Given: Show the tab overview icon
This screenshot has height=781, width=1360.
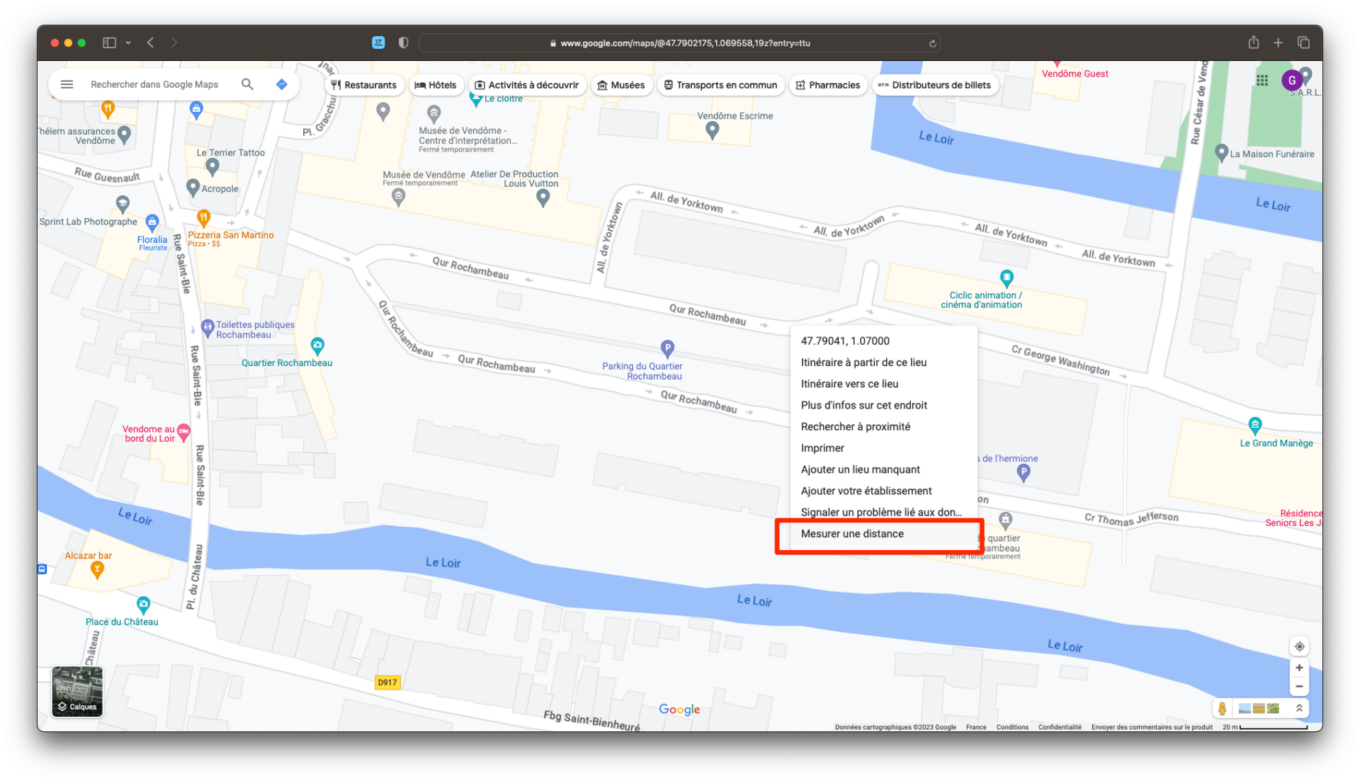Looking at the screenshot, I should pyautogui.click(x=1303, y=43).
